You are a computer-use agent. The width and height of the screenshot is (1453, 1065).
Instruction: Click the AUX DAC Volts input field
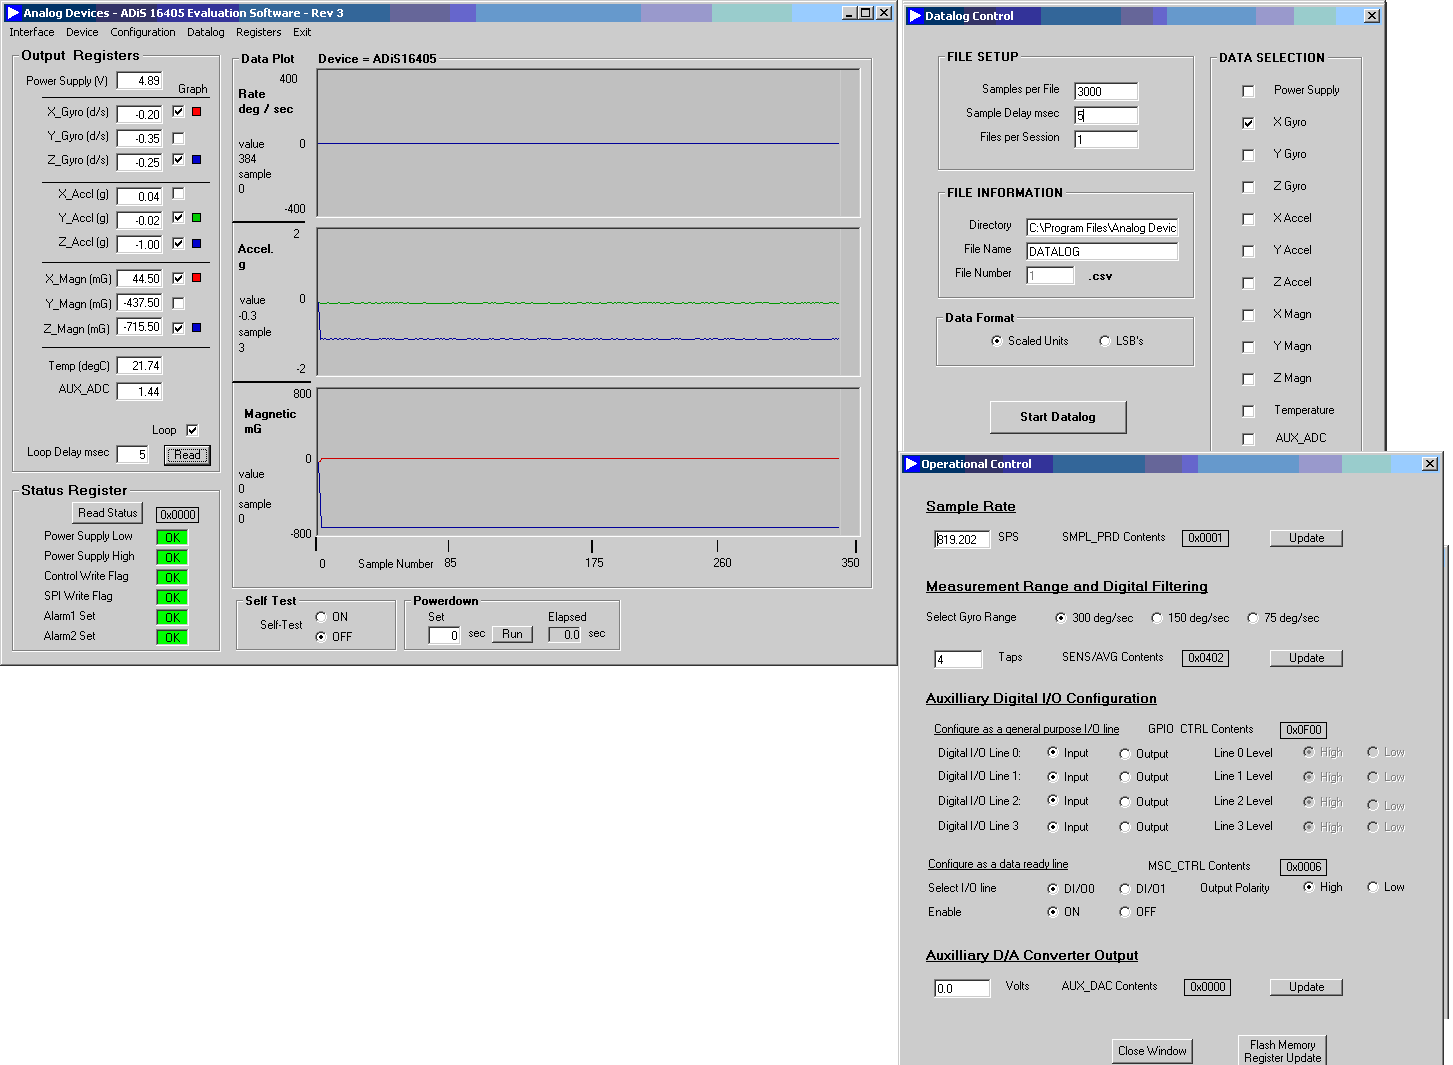click(x=962, y=988)
